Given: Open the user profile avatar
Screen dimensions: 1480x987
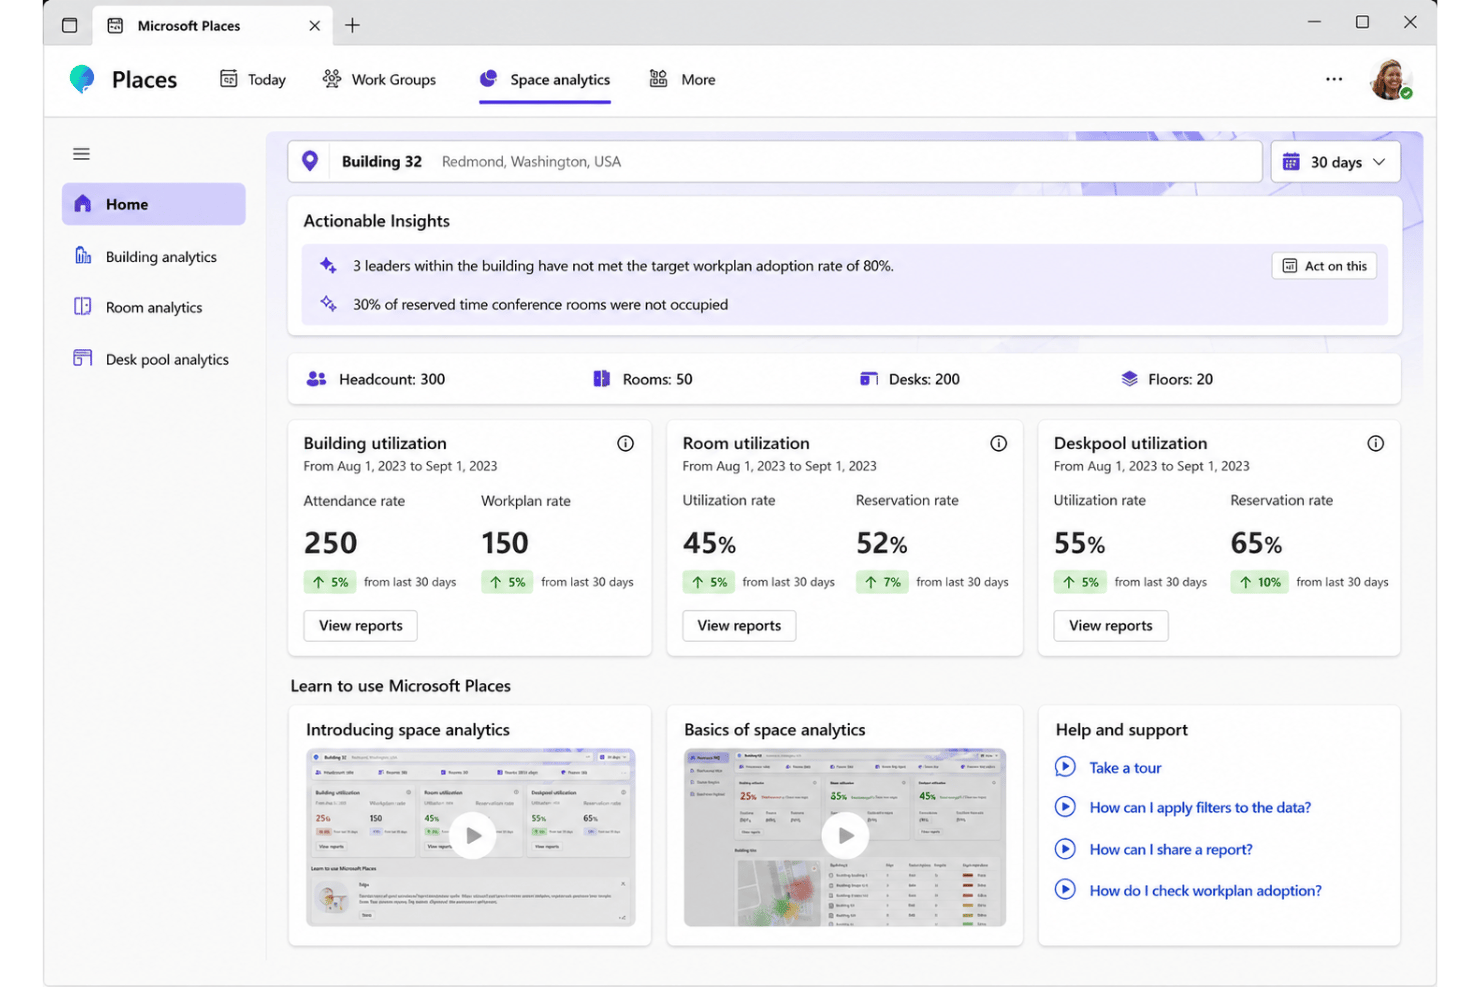Looking at the screenshot, I should [x=1390, y=79].
